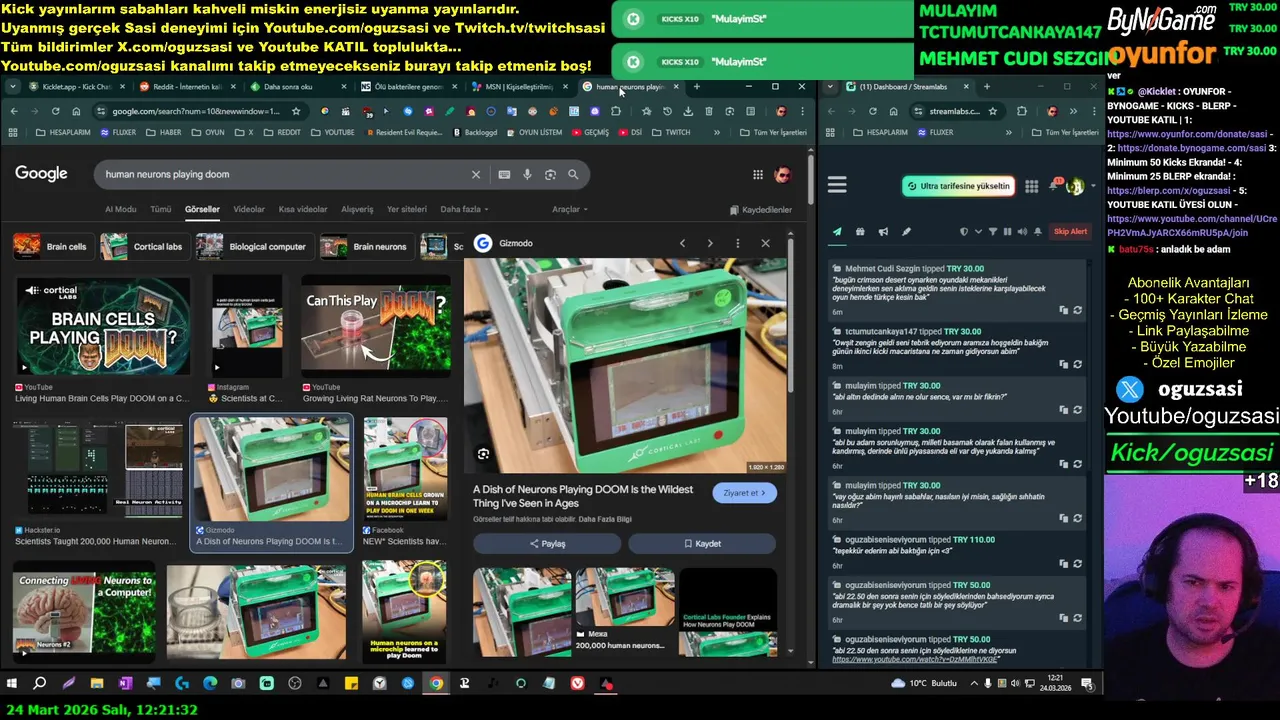1280x720 pixels.
Task: Click the lens search icon on preview image
Action: 483,454
